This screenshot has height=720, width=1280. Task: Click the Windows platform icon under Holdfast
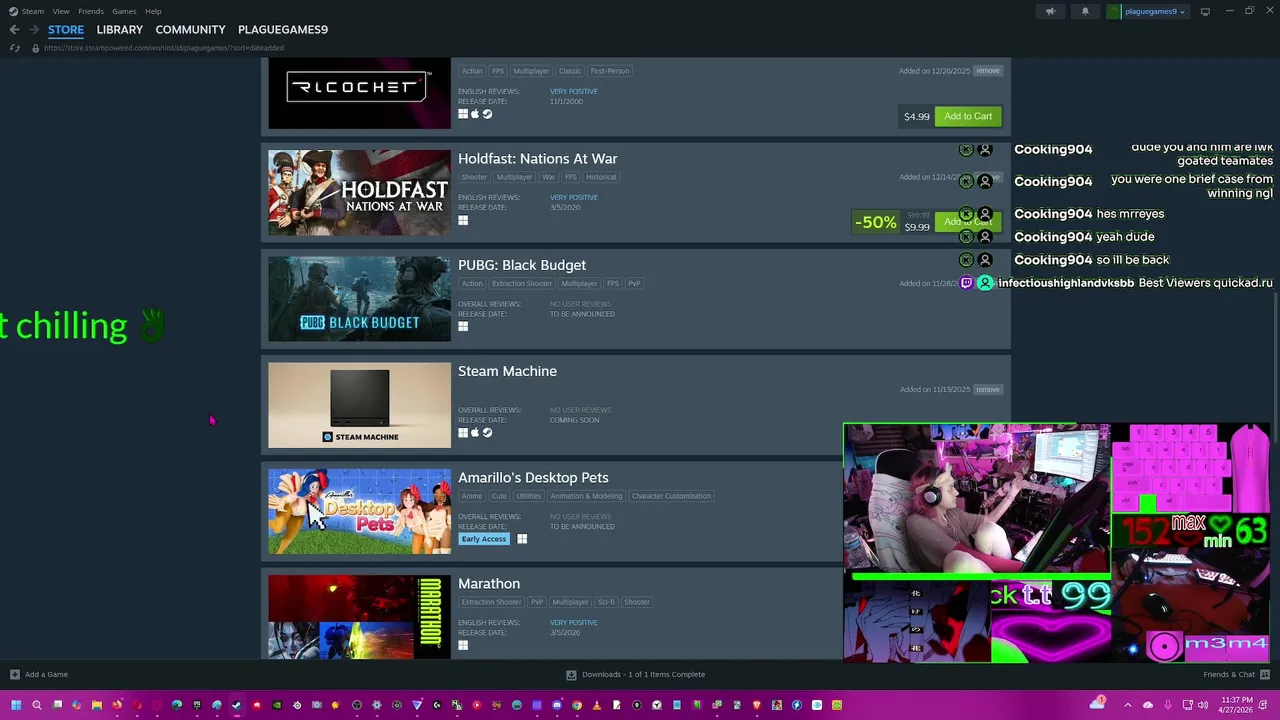tap(463, 220)
